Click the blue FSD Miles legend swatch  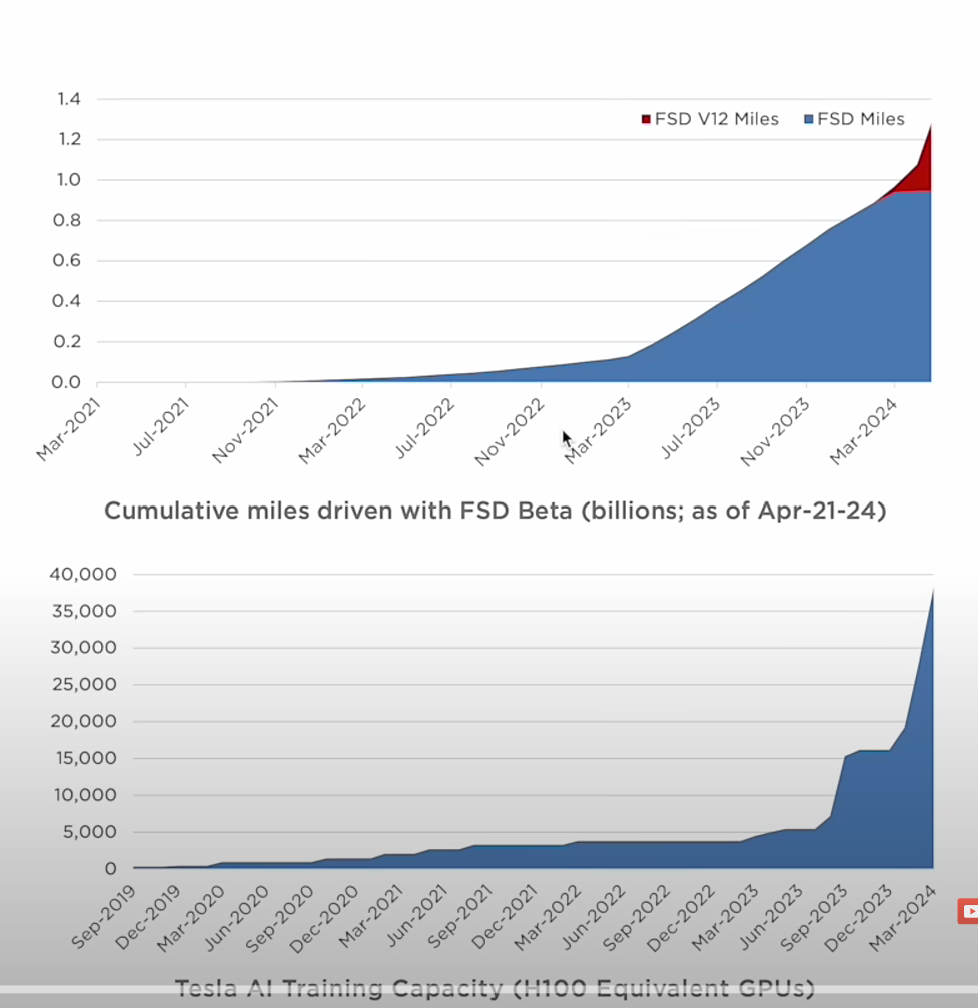click(x=809, y=120)
